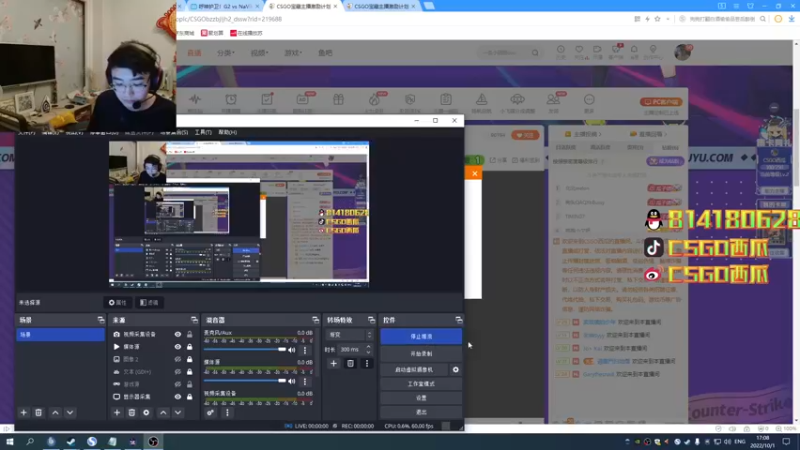
Task: Go to 直播 in Douyu navigation
Action: pyautogui.click(x=194, y=53)
